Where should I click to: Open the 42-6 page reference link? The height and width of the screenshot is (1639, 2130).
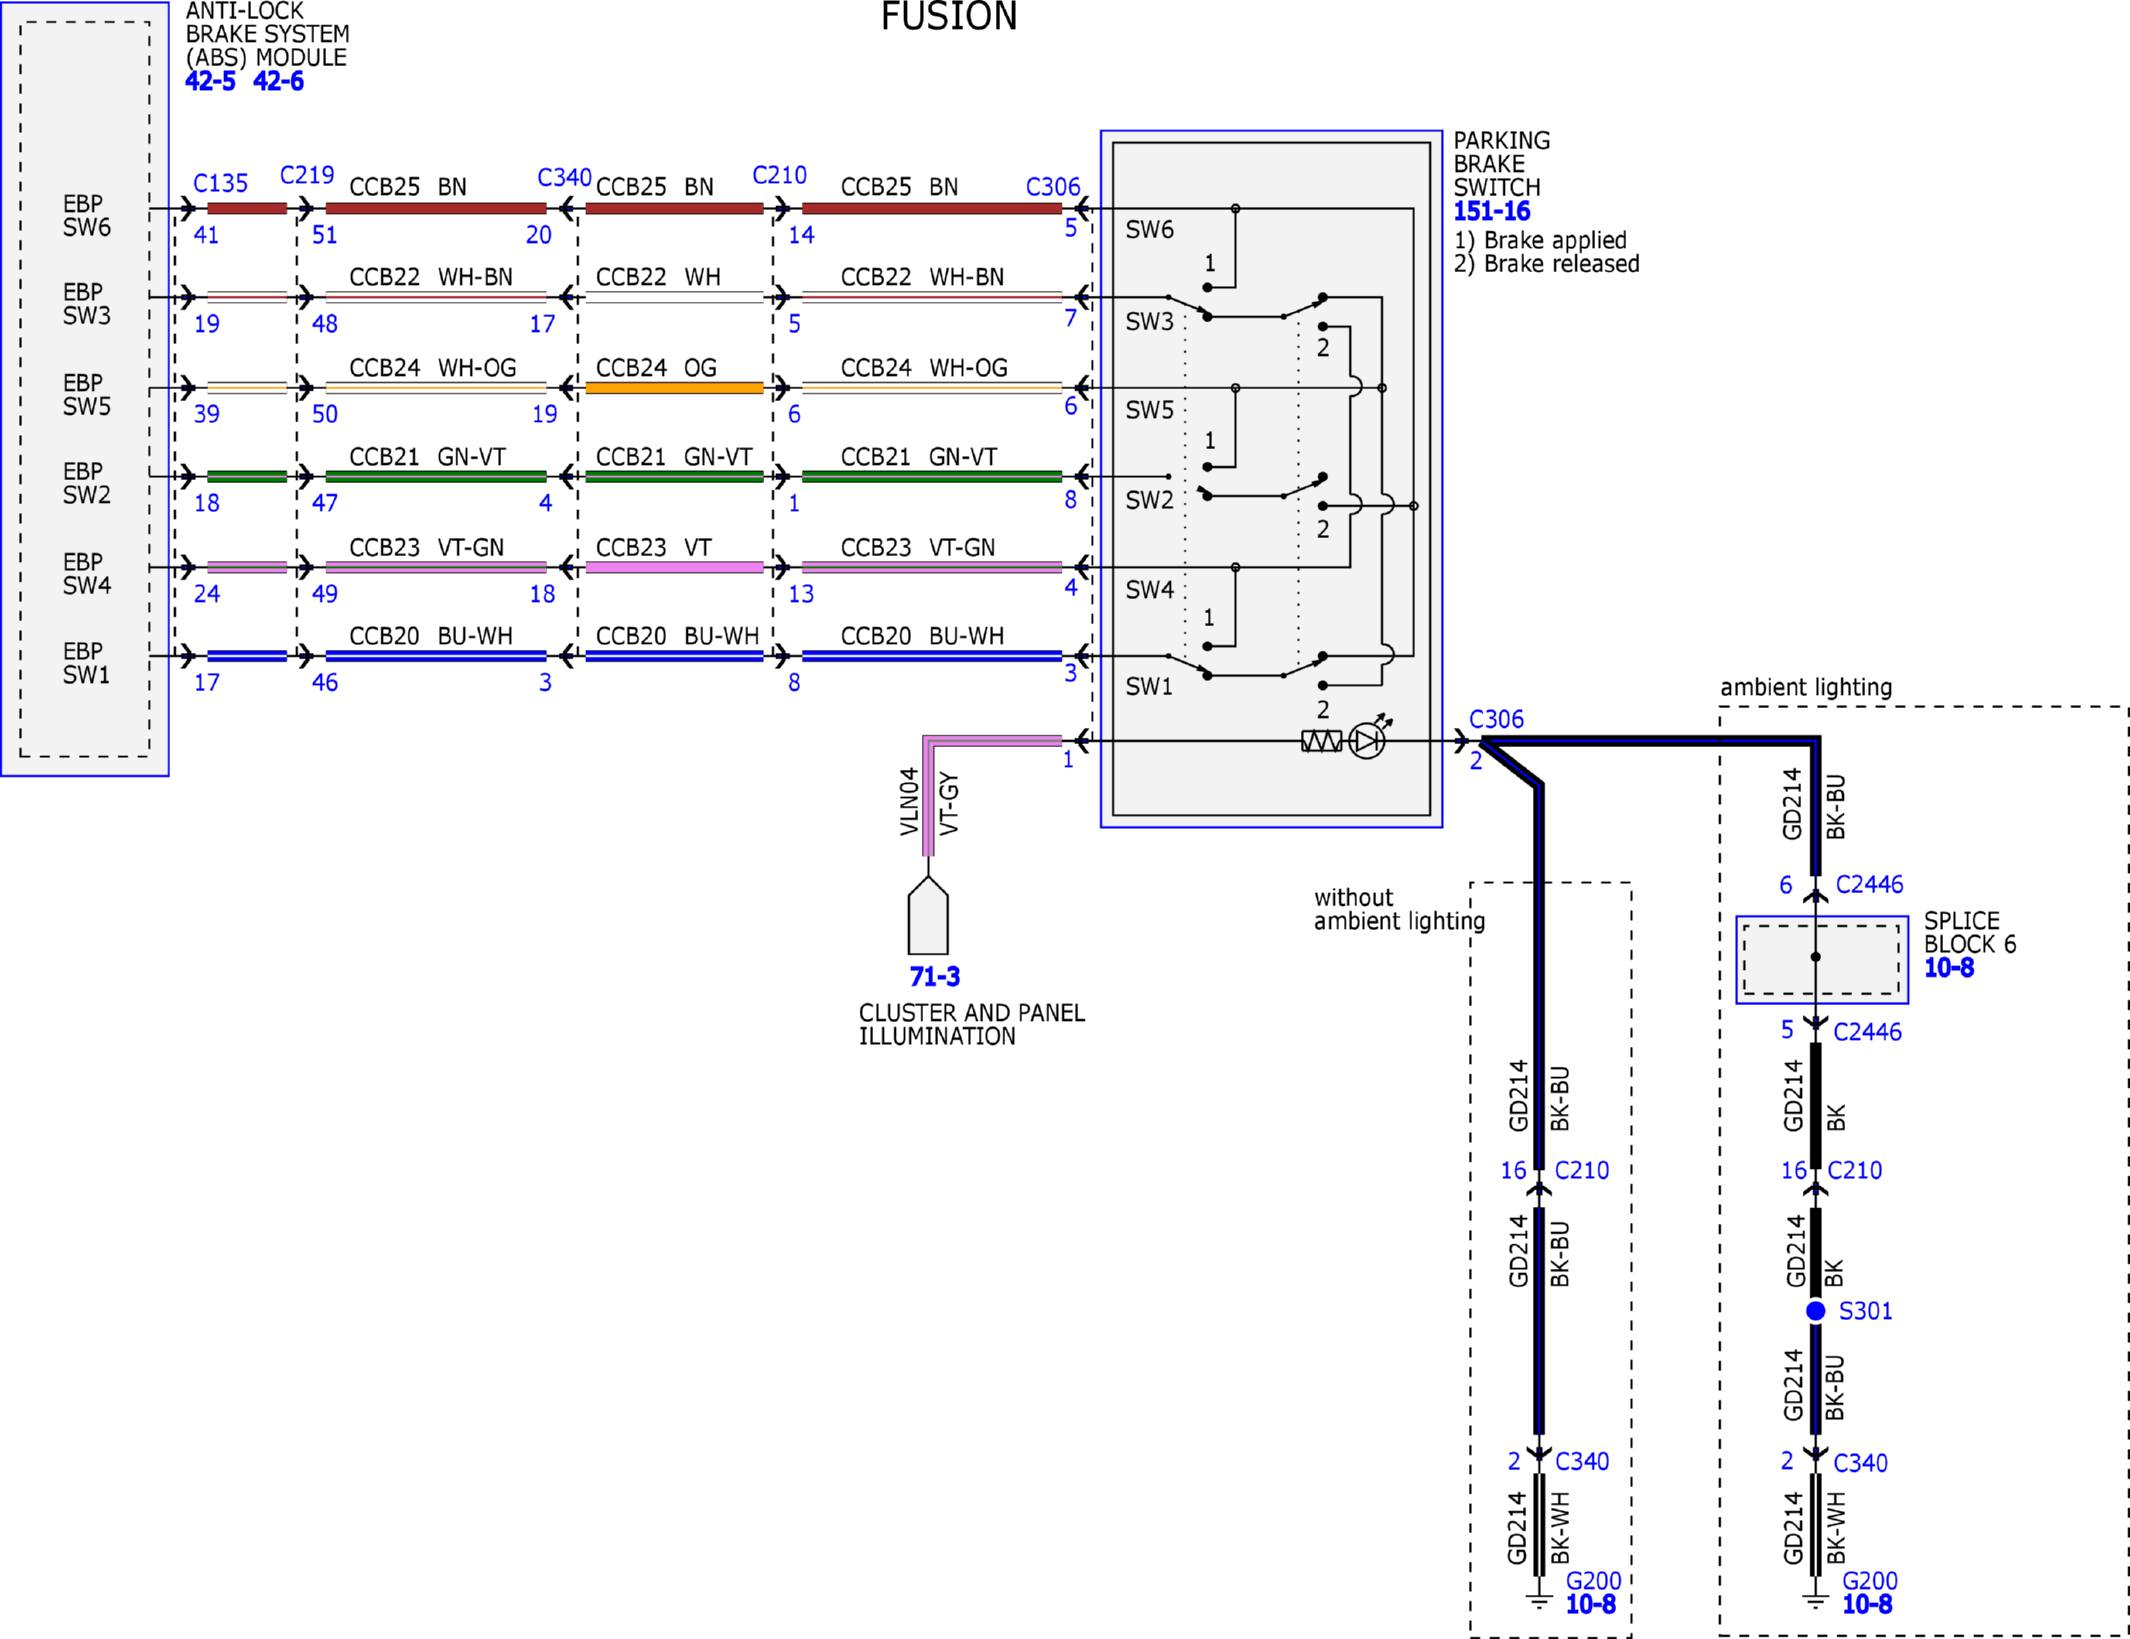point(278,81)
